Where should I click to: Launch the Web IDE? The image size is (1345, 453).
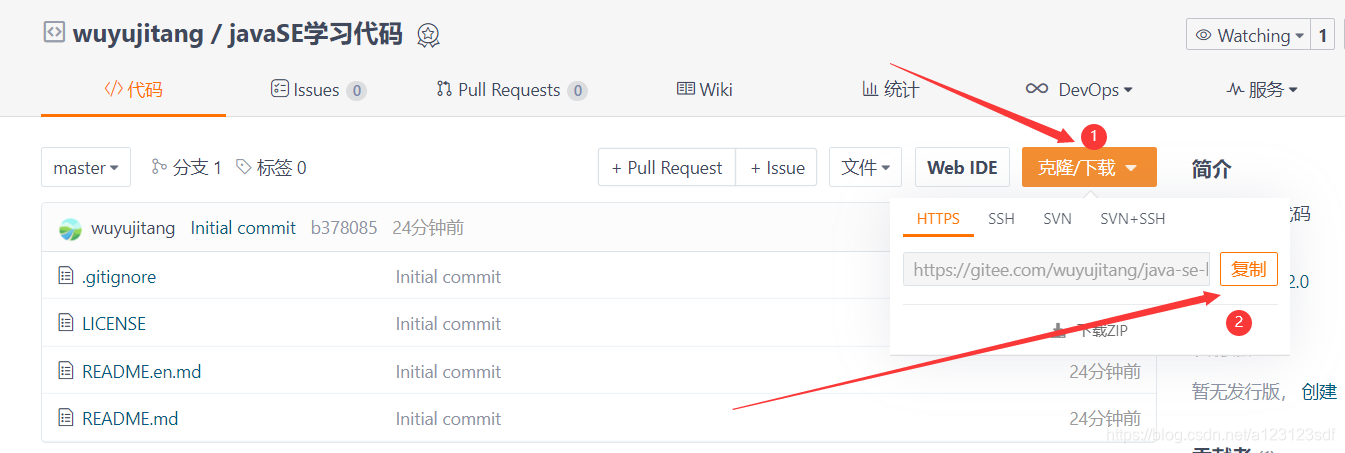(962, 168)
